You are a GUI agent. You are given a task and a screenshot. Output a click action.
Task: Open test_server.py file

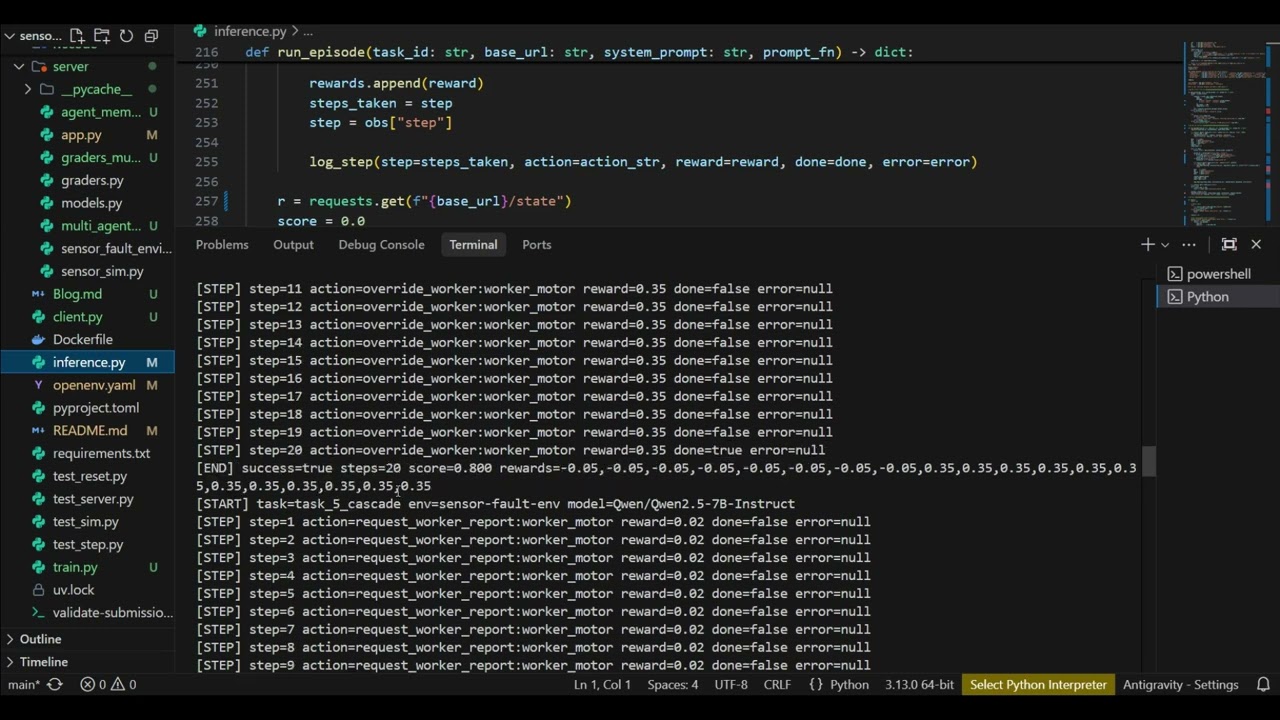pyautogui.click(x=93, y=499)
